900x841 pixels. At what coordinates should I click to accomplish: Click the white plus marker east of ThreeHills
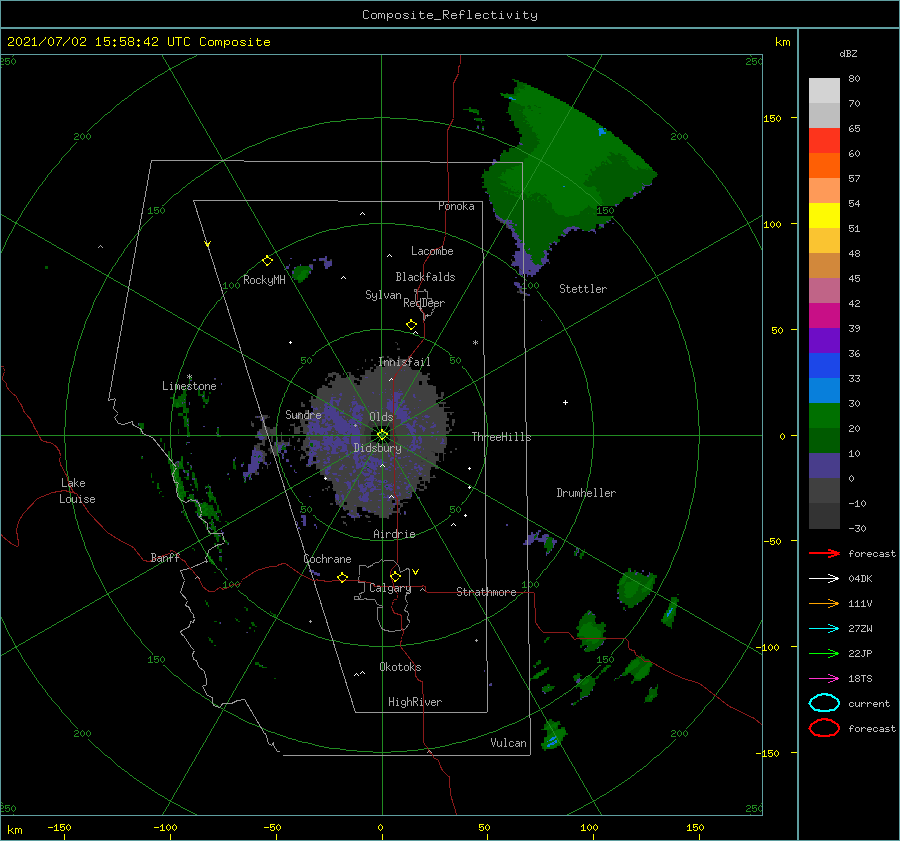tap(565, 402)
